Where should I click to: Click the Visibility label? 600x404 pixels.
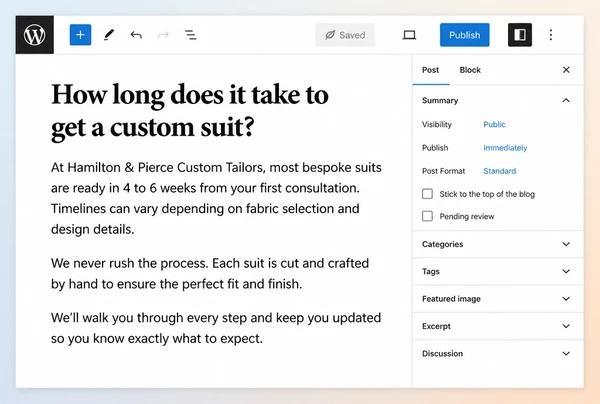437,124
